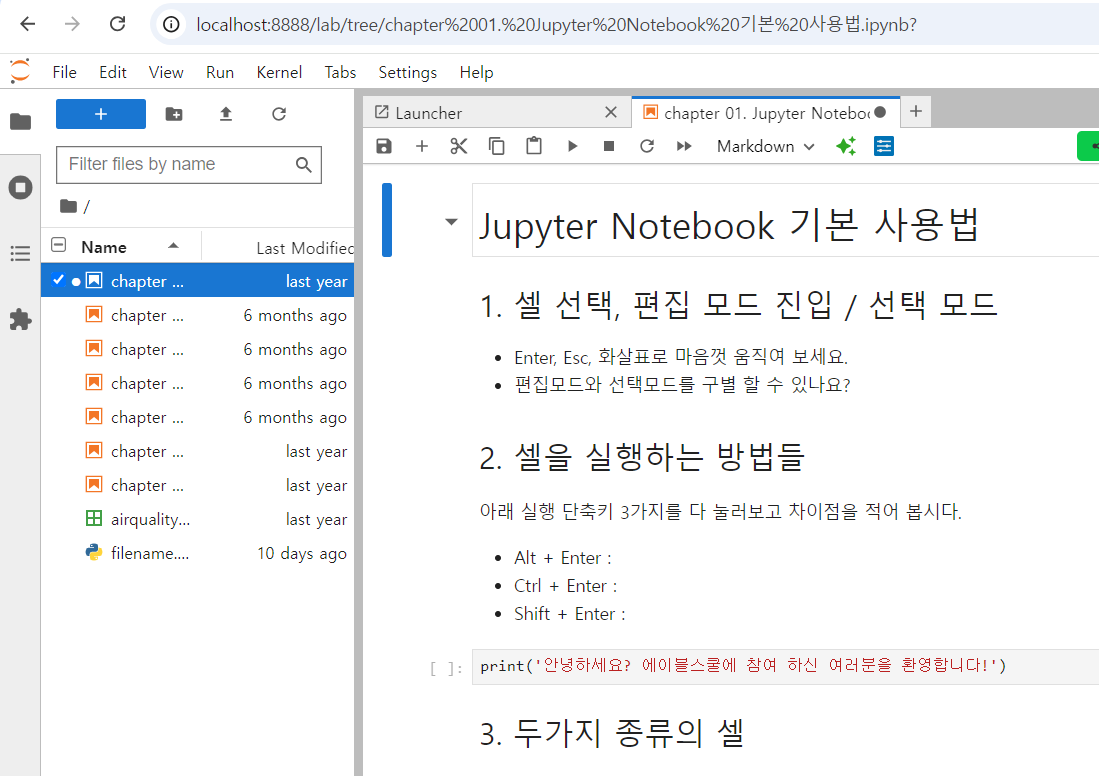This screenshot has width=1099, height=776.
Task: Click the browser address bar URL
Action: [x=556, y=25]
